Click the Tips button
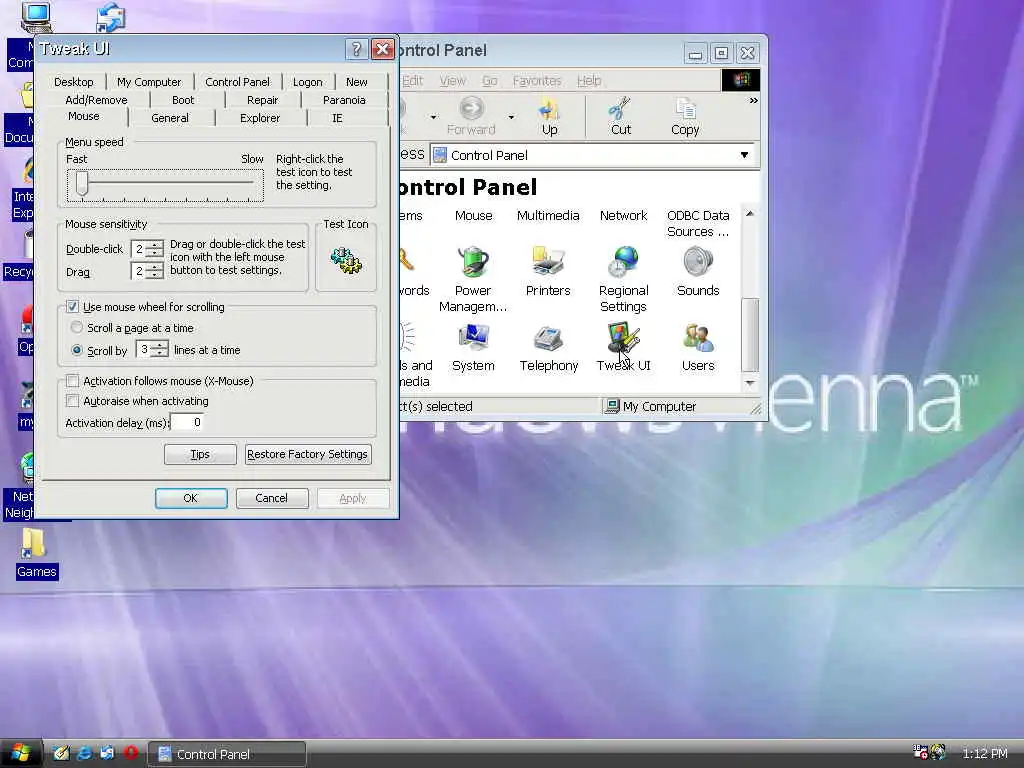 pos(200,454)
